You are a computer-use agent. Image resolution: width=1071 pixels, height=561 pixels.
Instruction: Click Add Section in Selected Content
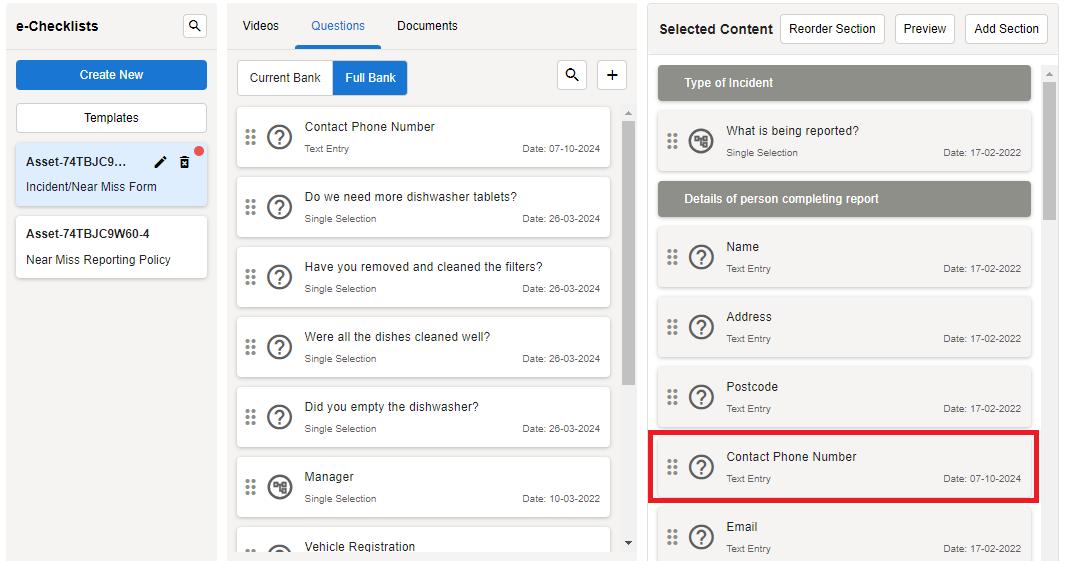pos(1006,29)
